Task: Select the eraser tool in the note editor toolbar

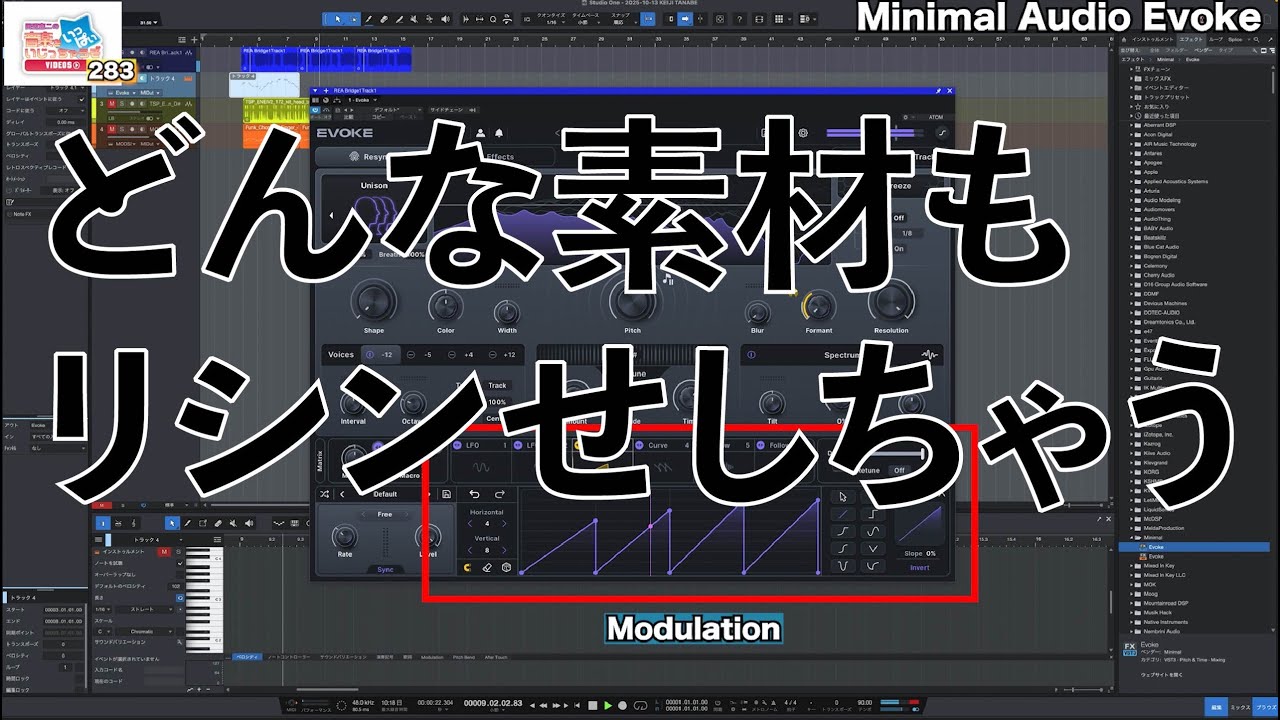Action: pos(218,523)
